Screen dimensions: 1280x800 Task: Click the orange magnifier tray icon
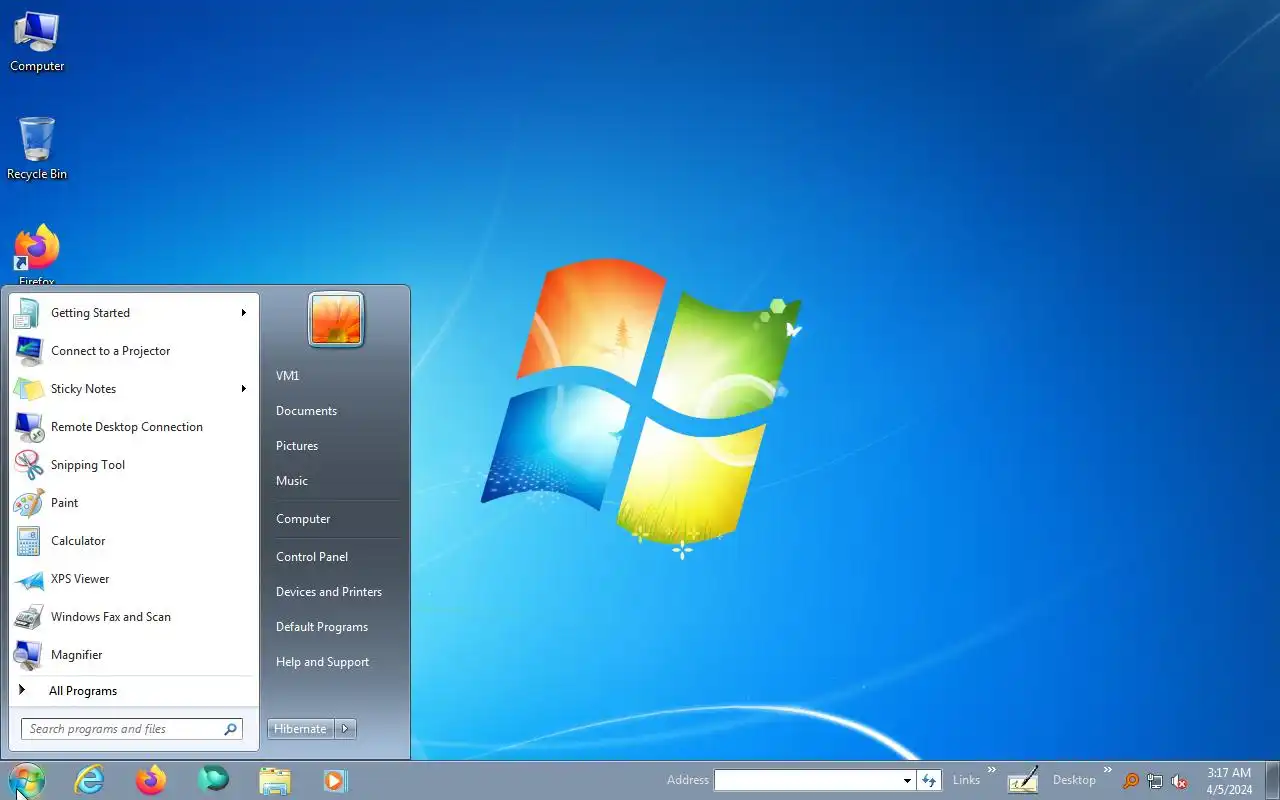pos(1131,781)
